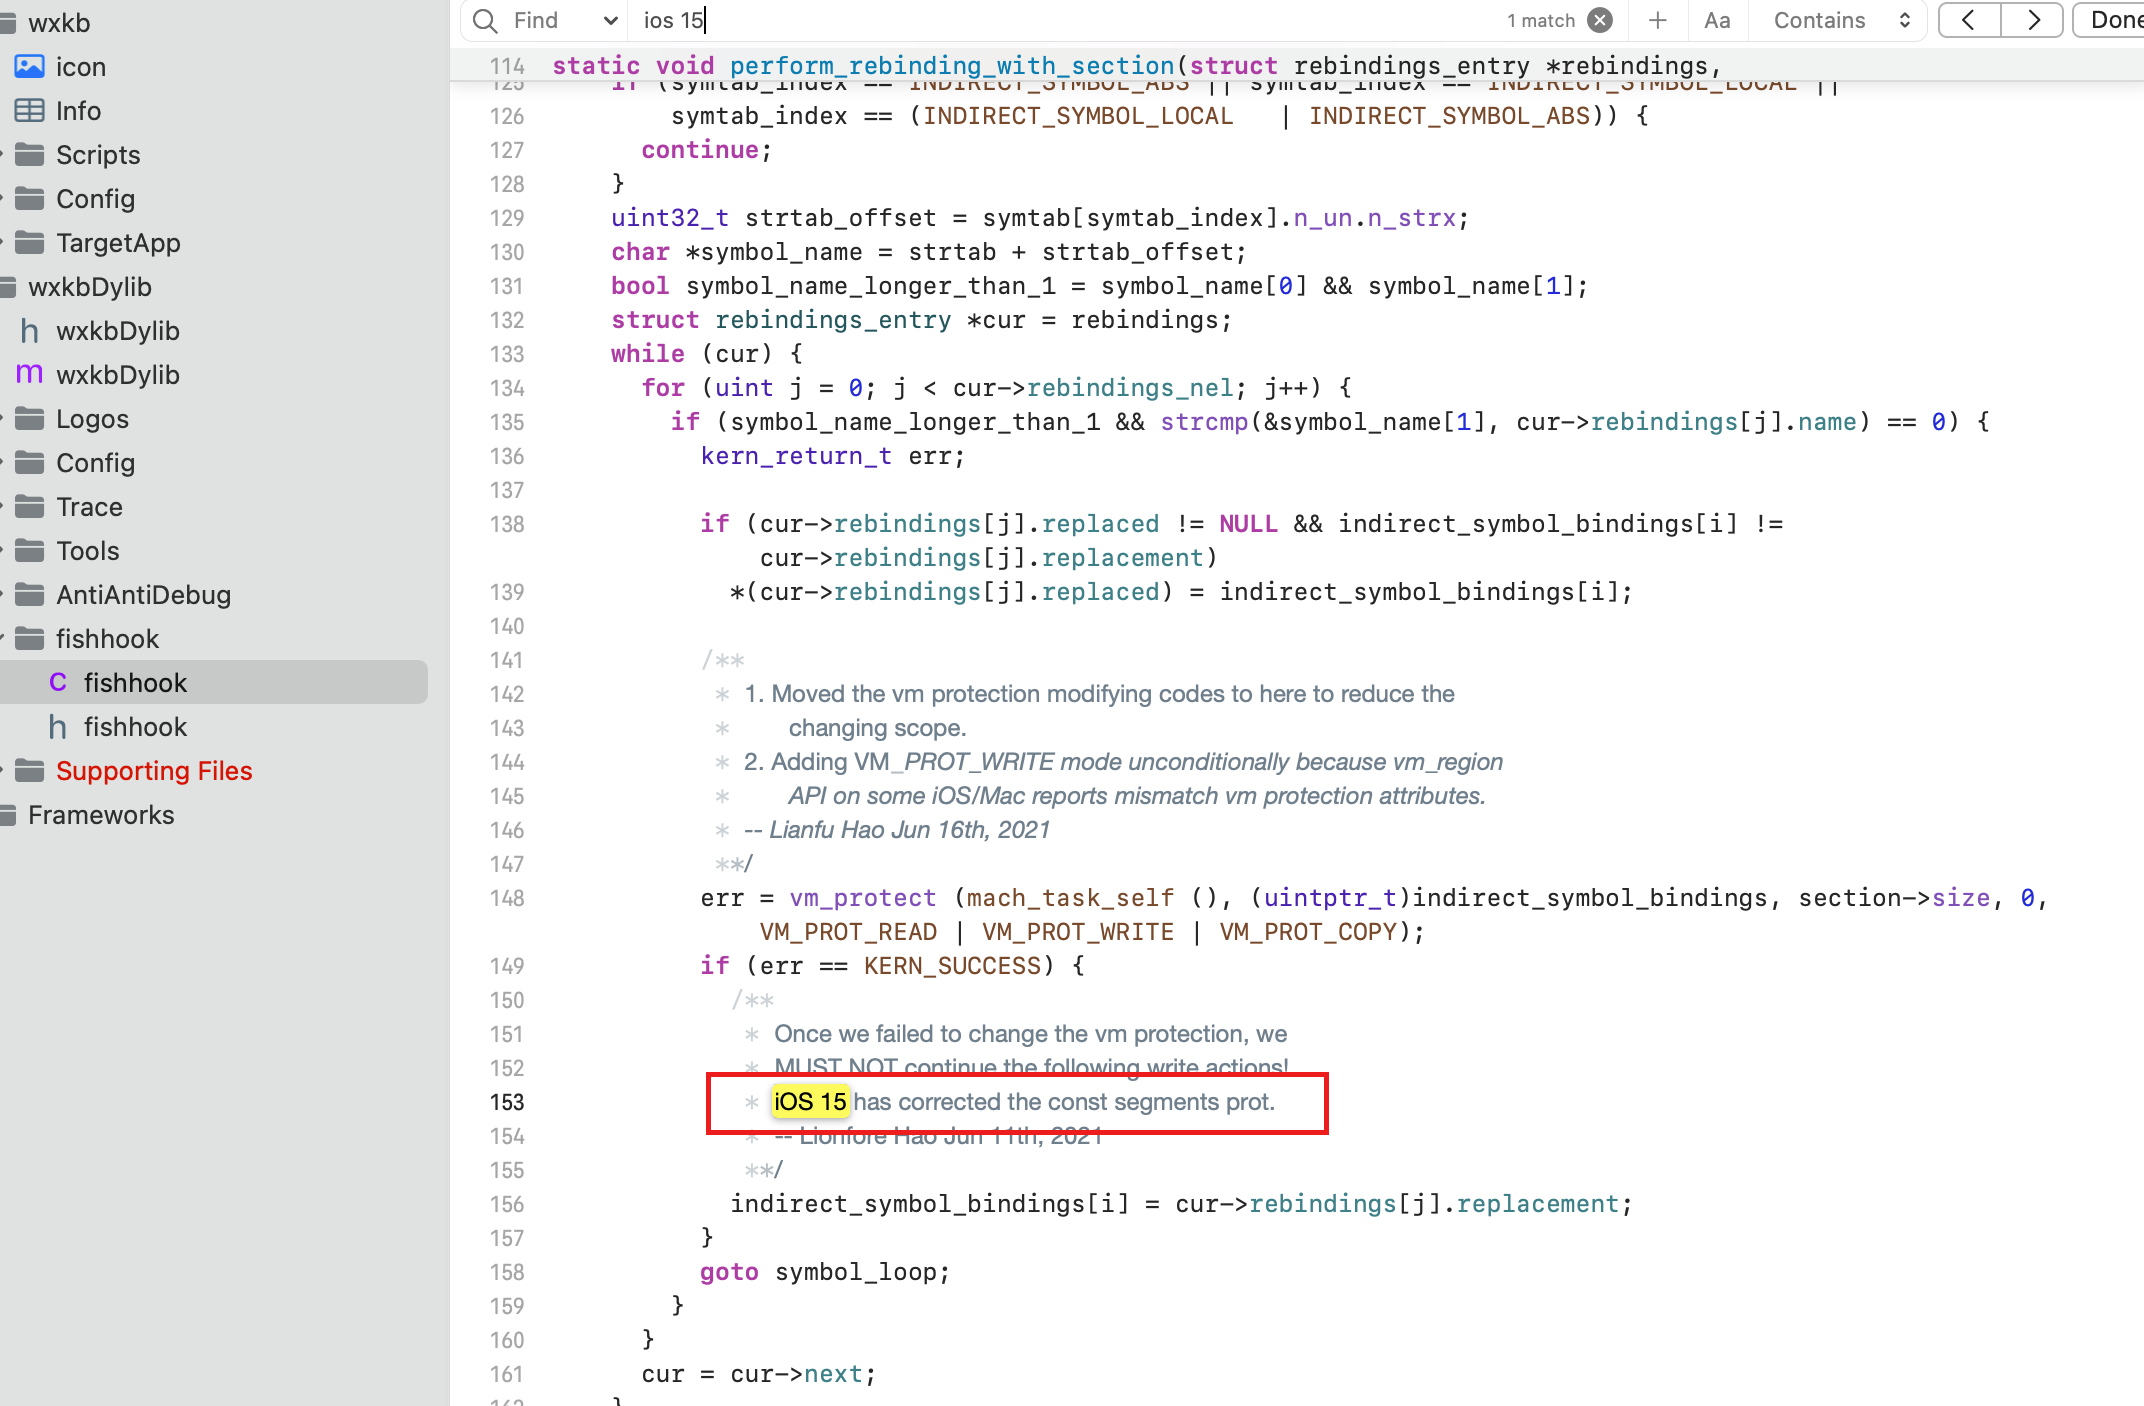This screenshot has width=2144, height=1406.
Task: Navigate to the previous search match
Action: point(1968,20)
